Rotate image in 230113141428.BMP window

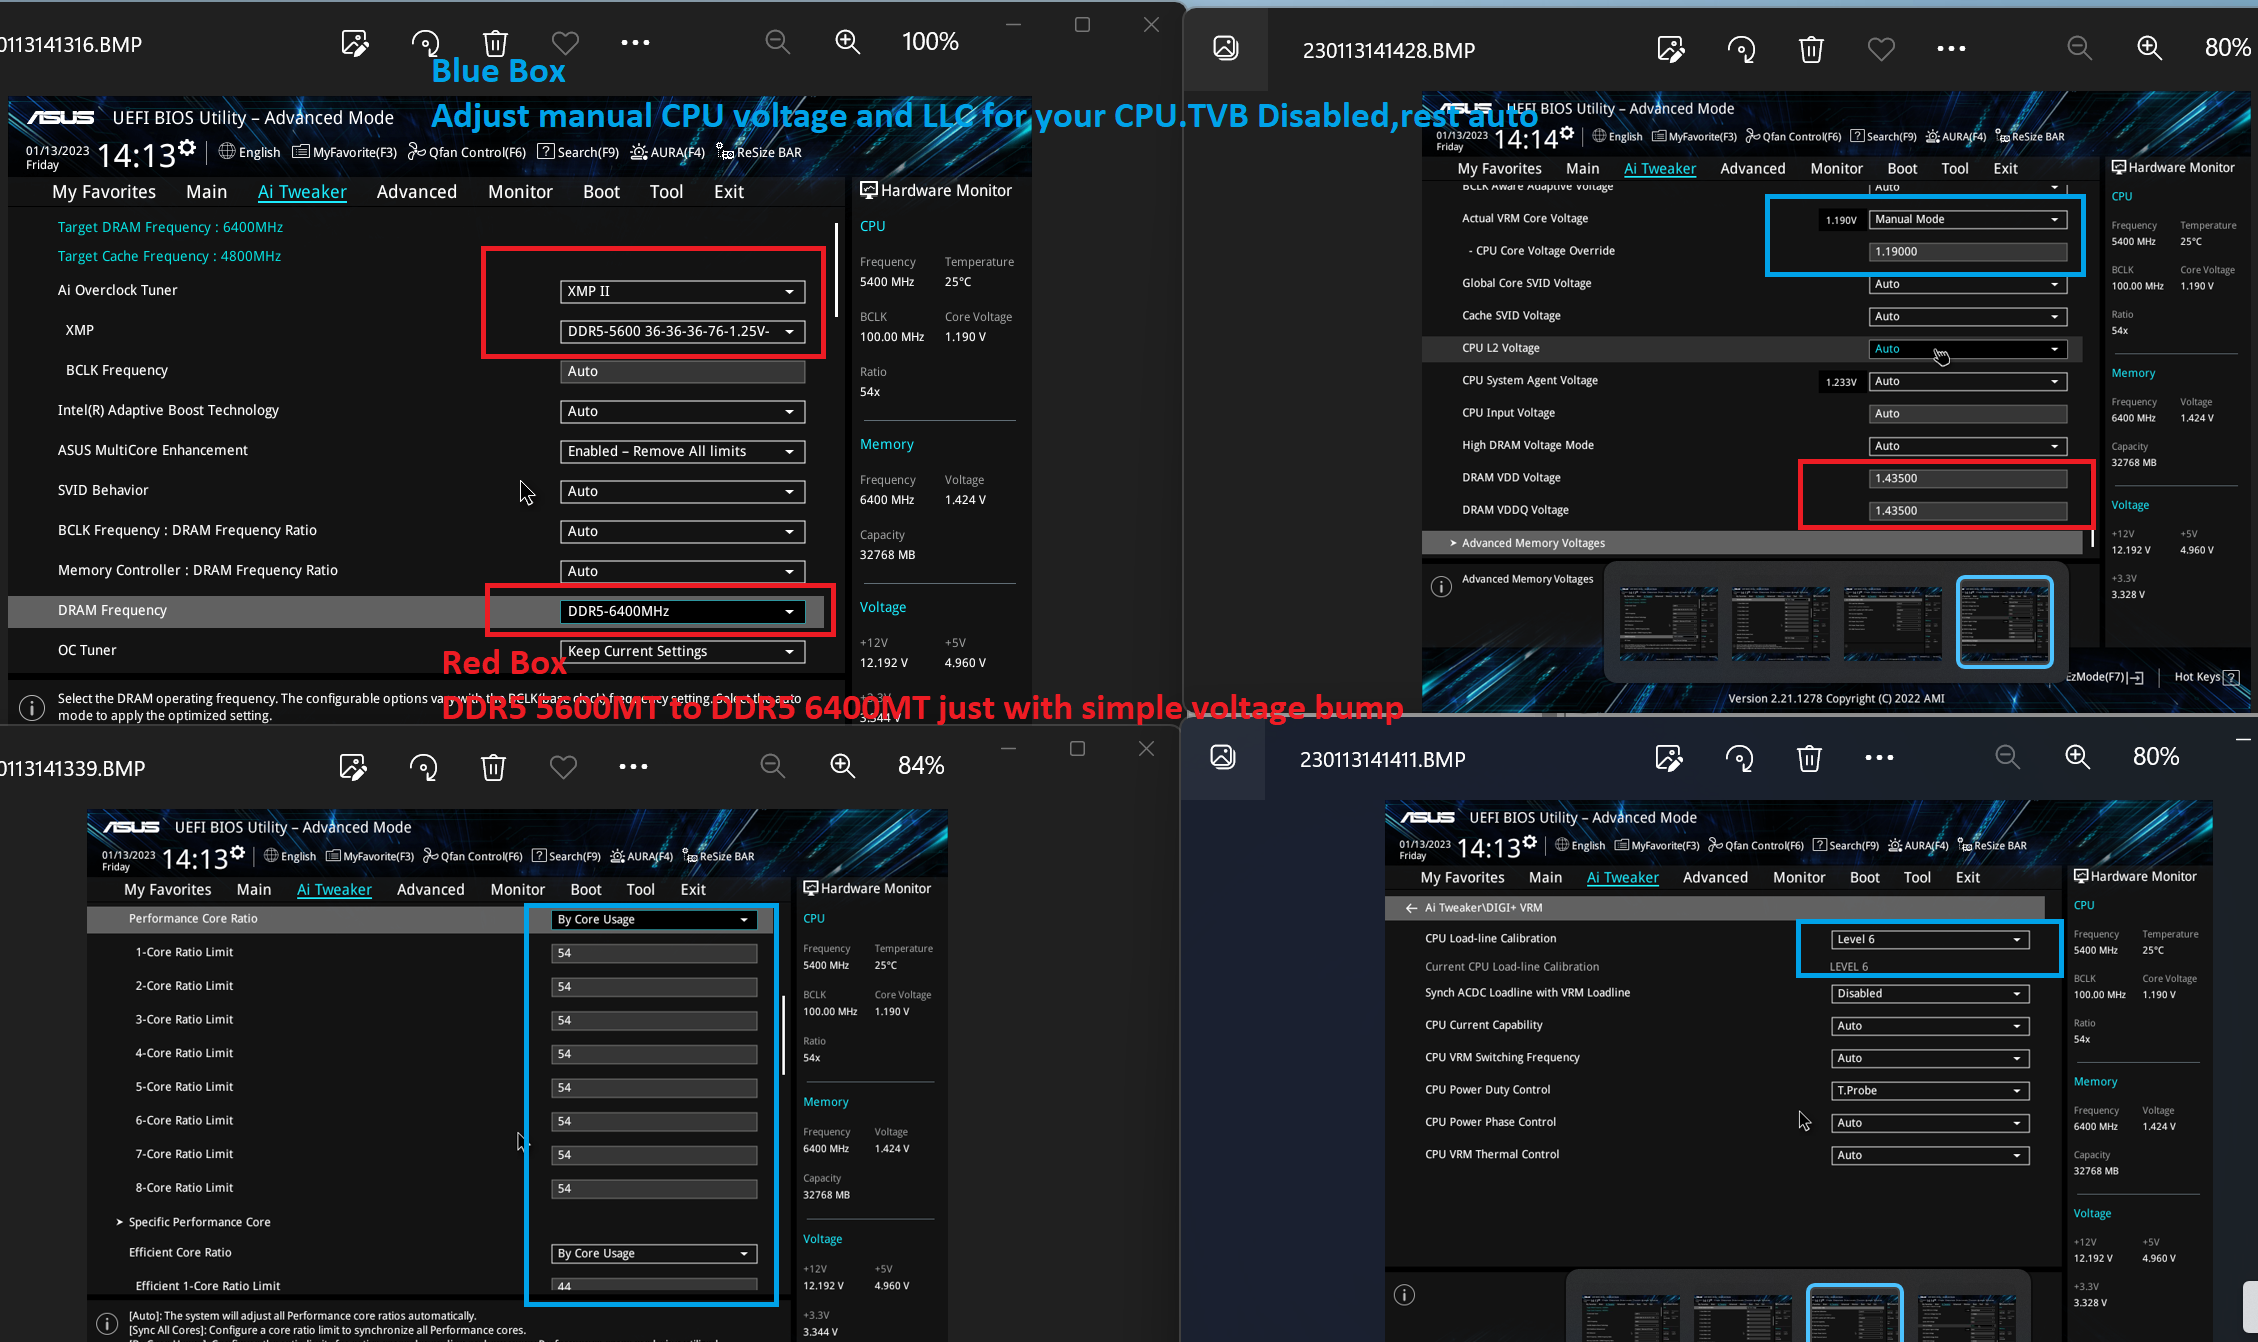click(x=1741, y=49)
